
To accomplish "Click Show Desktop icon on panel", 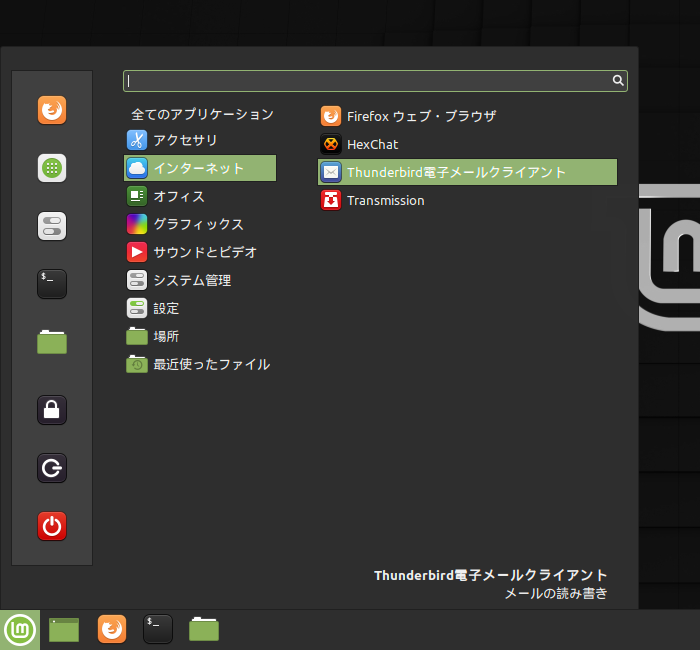I will pos(64,630).
